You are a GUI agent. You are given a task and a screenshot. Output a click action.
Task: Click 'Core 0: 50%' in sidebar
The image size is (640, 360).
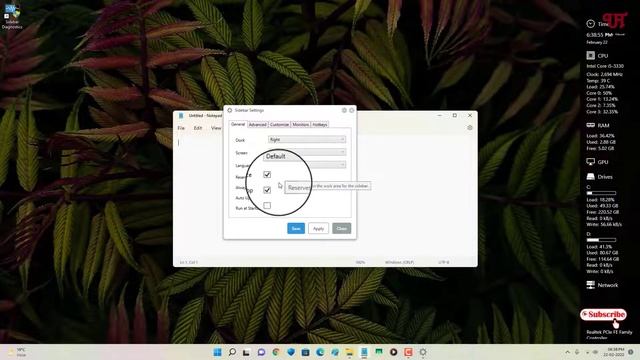pyautogui.click(x=599, y=93)
